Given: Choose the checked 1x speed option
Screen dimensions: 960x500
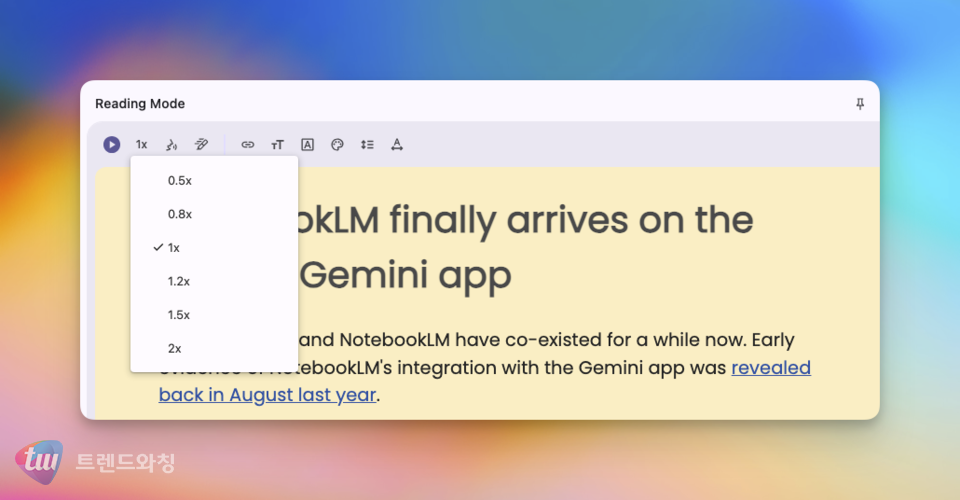Looking at the screenshot, I should [174, 248].
